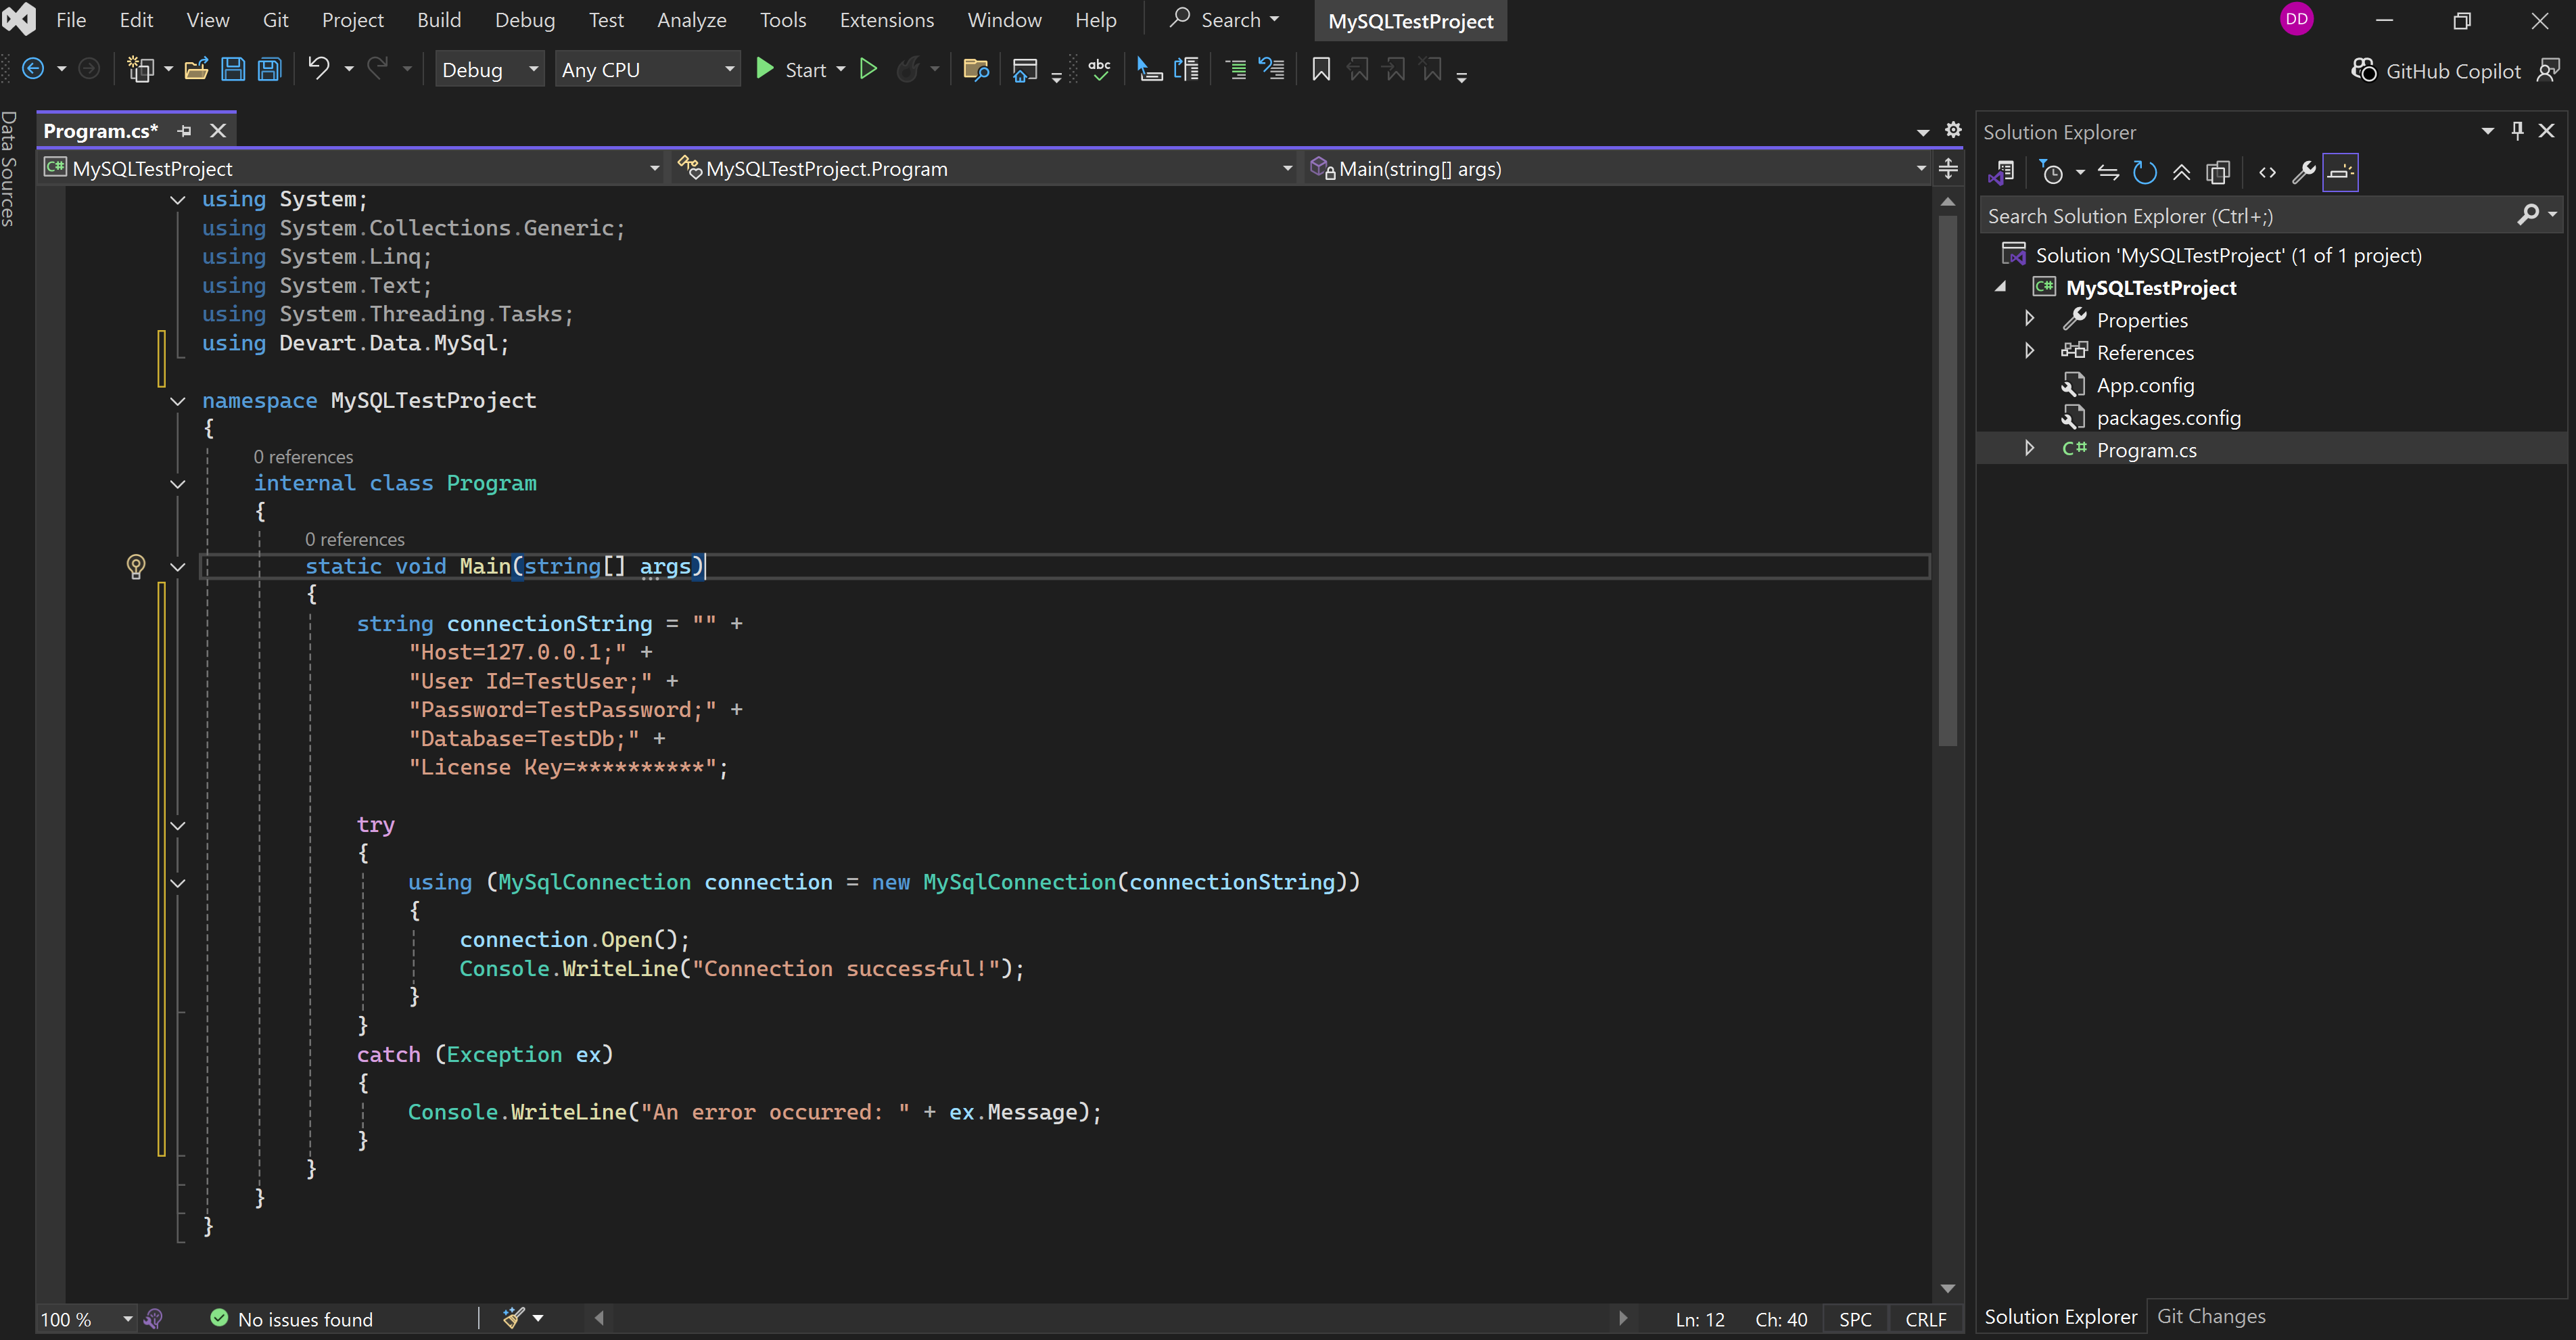Save all open files
The image size is (2576, 1340).
[x=269, y=68]
